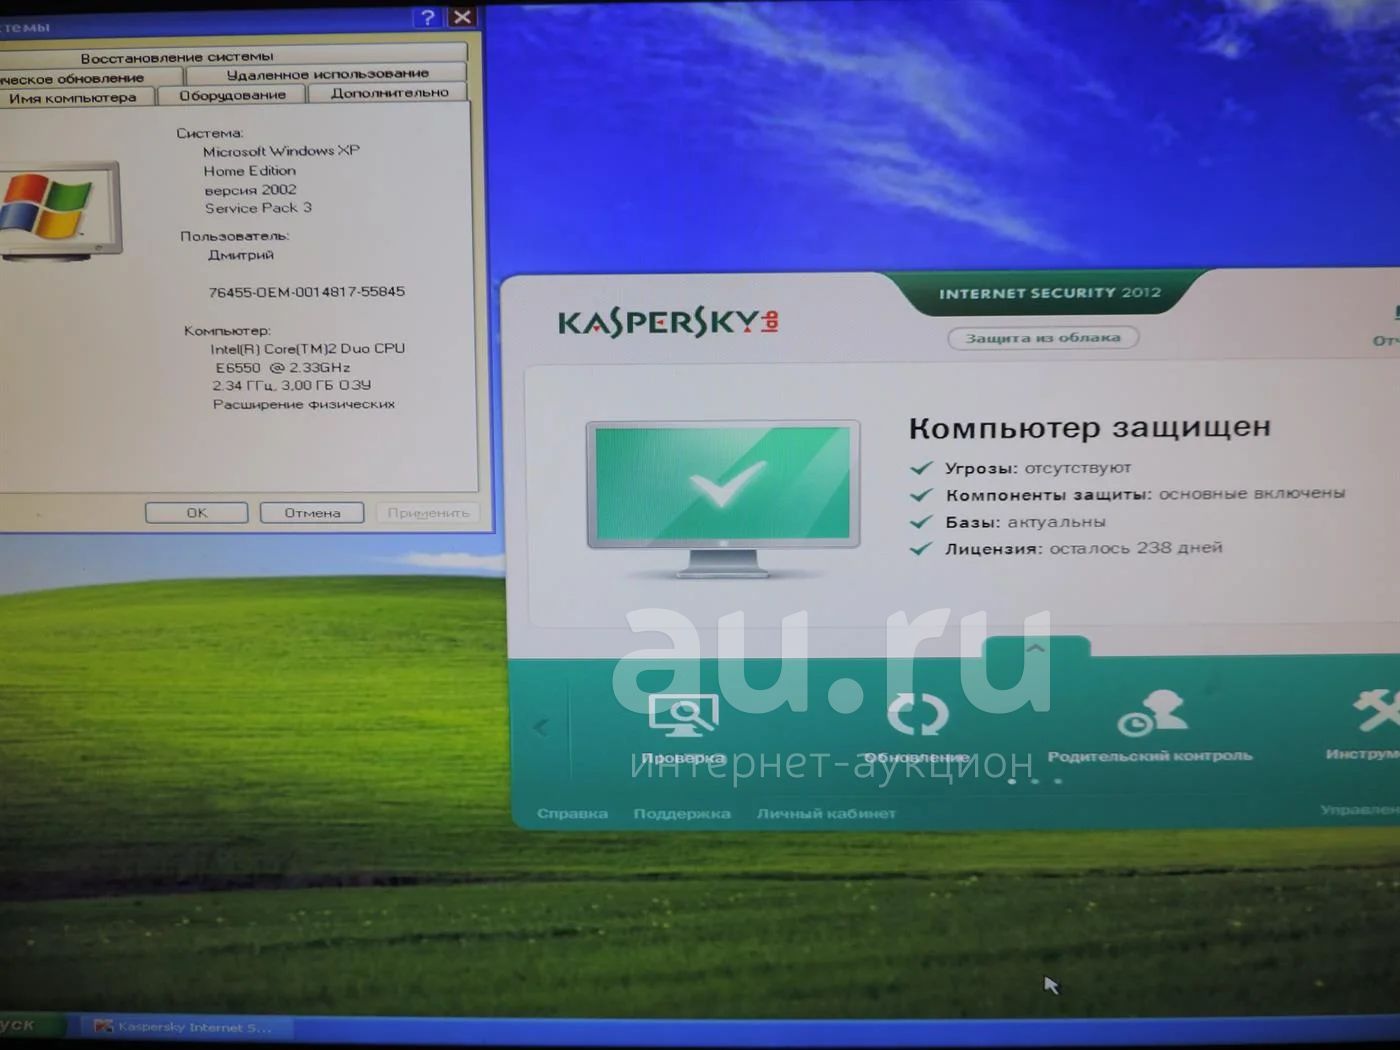Close the System Properties dialog
The image size is (1400, 1050).
[462, 17]
